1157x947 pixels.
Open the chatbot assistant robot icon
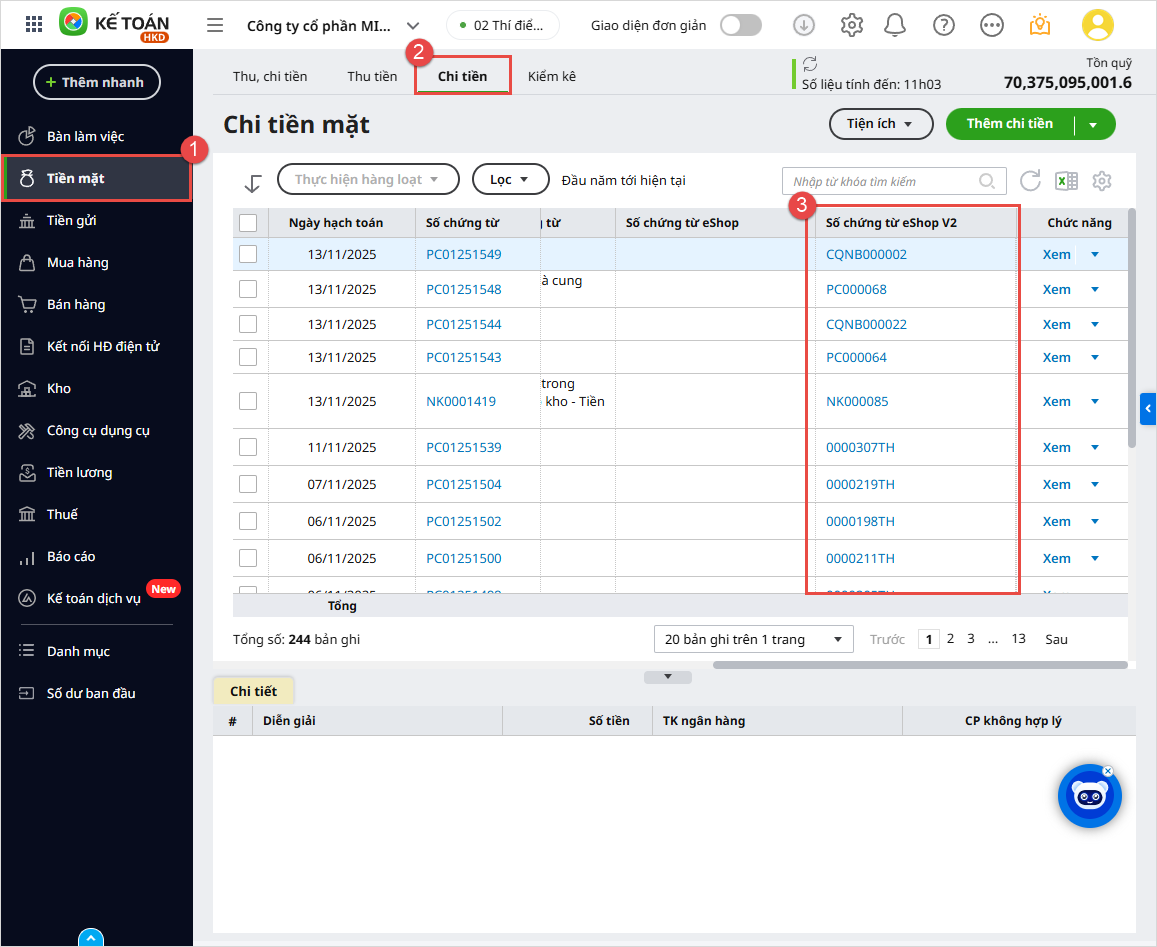(1089, 797)
